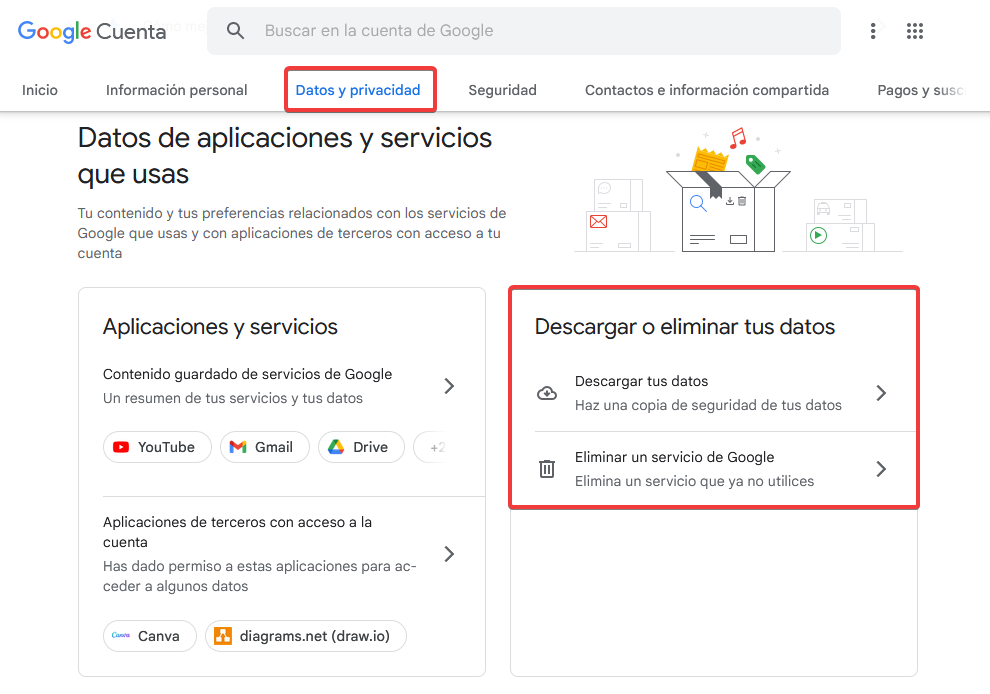Expand Descargar tus datos chevron

[881, 393]
